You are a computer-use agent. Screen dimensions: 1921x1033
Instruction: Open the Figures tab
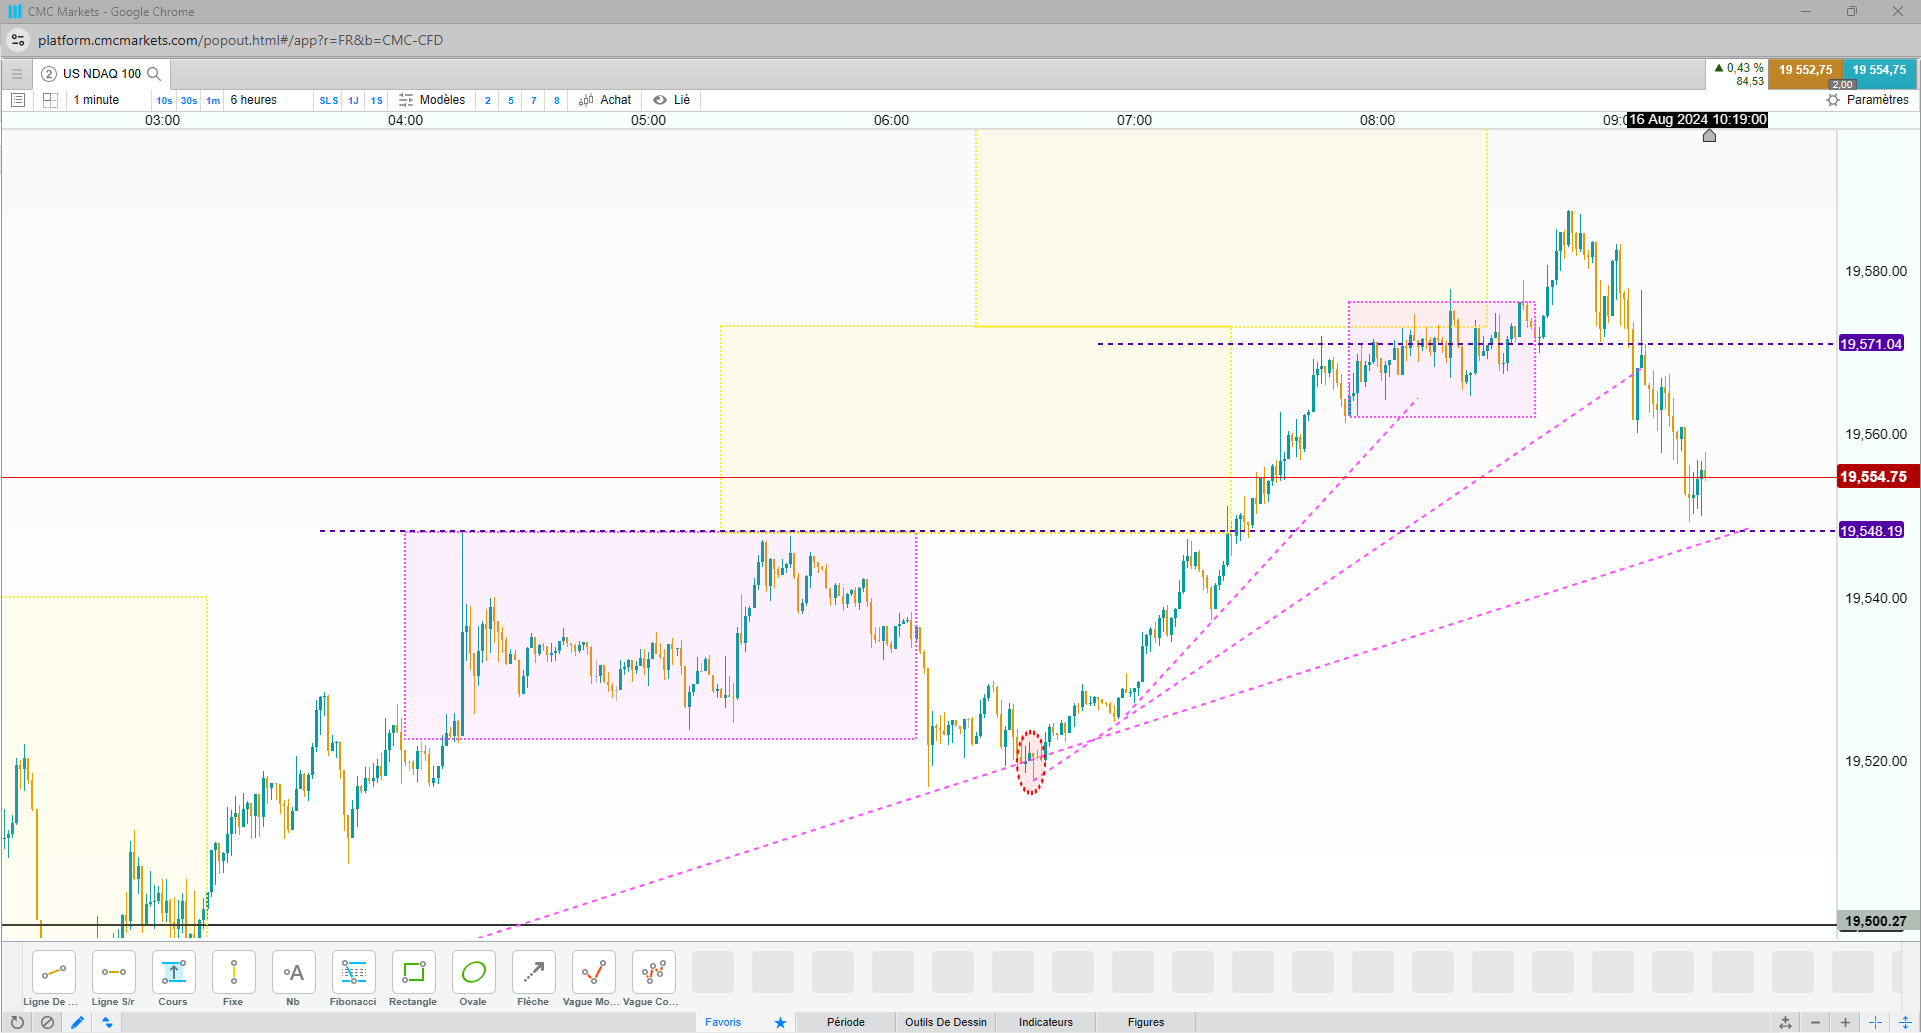point(1146,1022)
